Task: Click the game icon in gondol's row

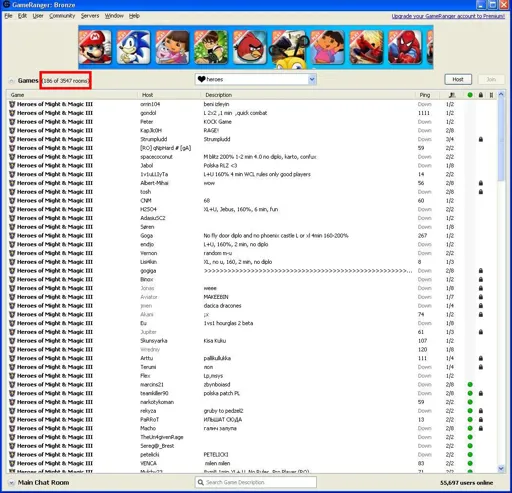Action: pos(12,113)
